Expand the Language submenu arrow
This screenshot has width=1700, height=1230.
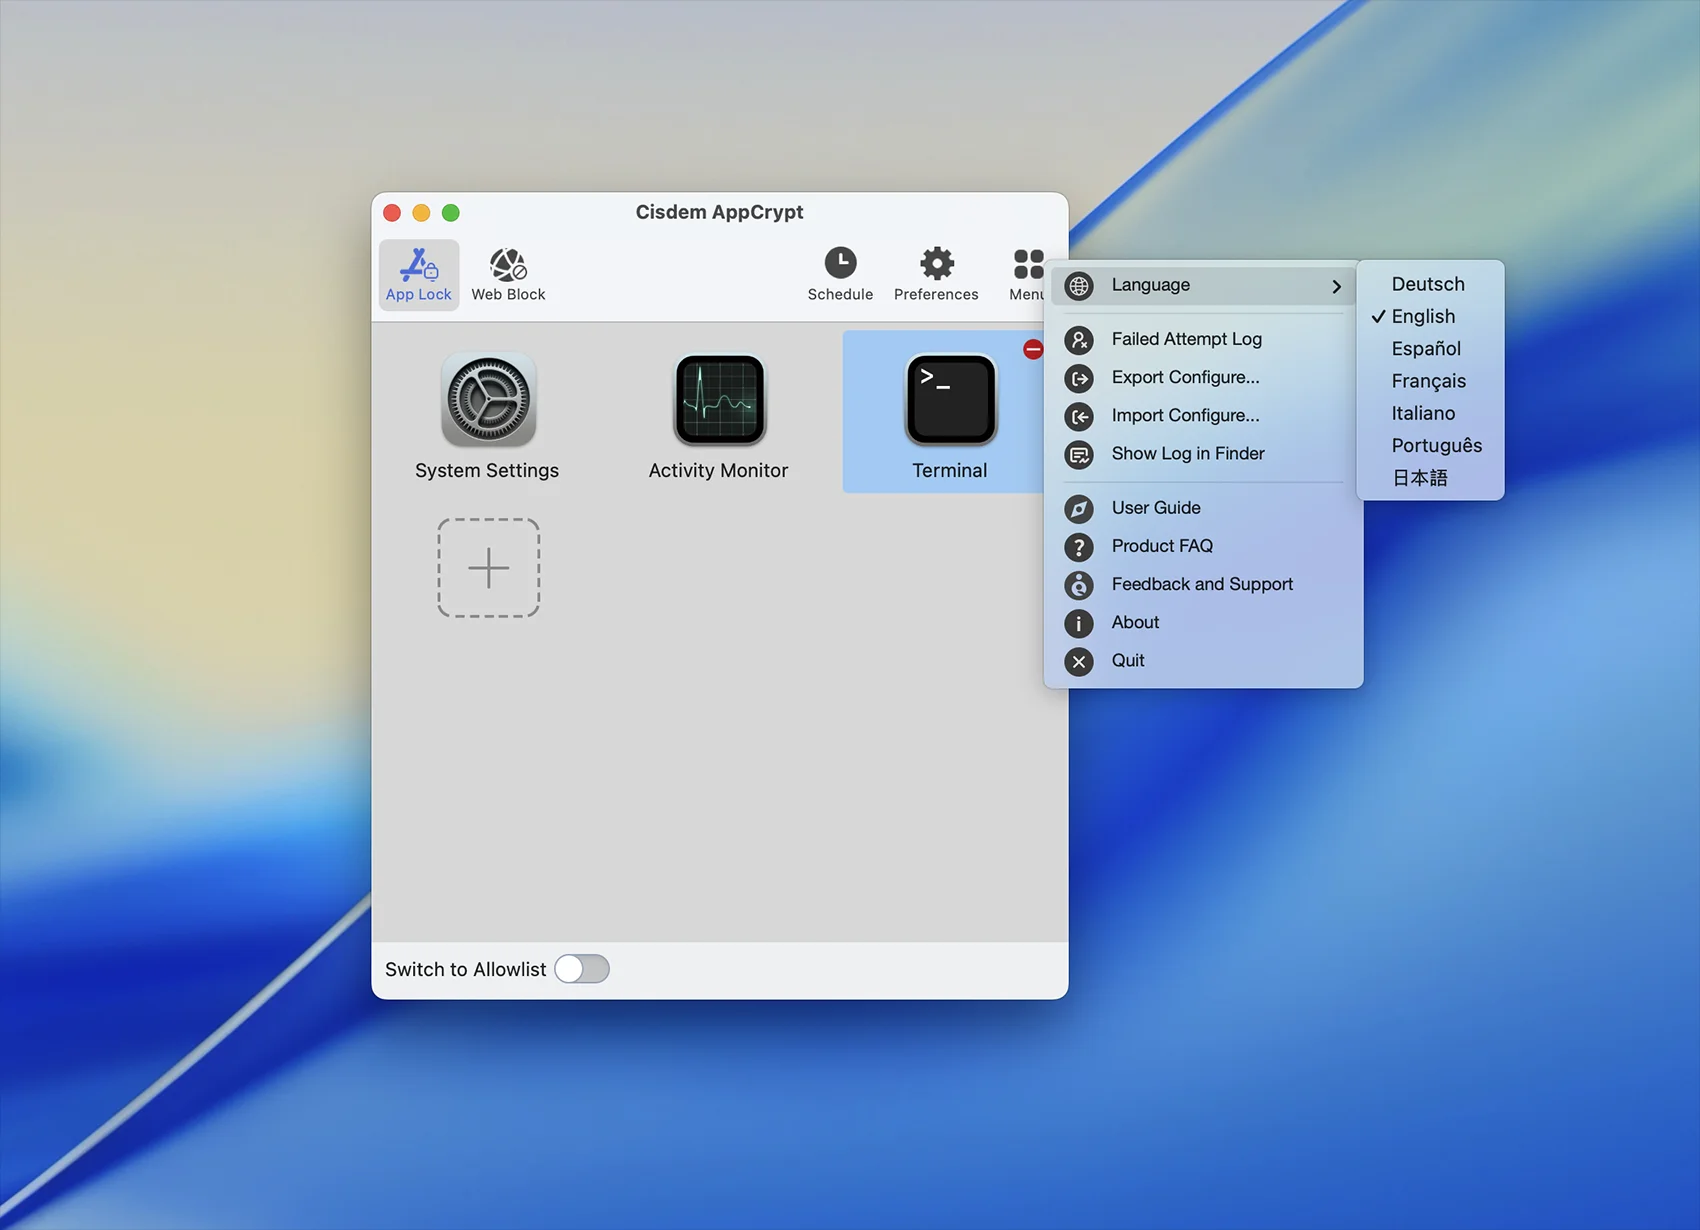tap(1336, 286)
